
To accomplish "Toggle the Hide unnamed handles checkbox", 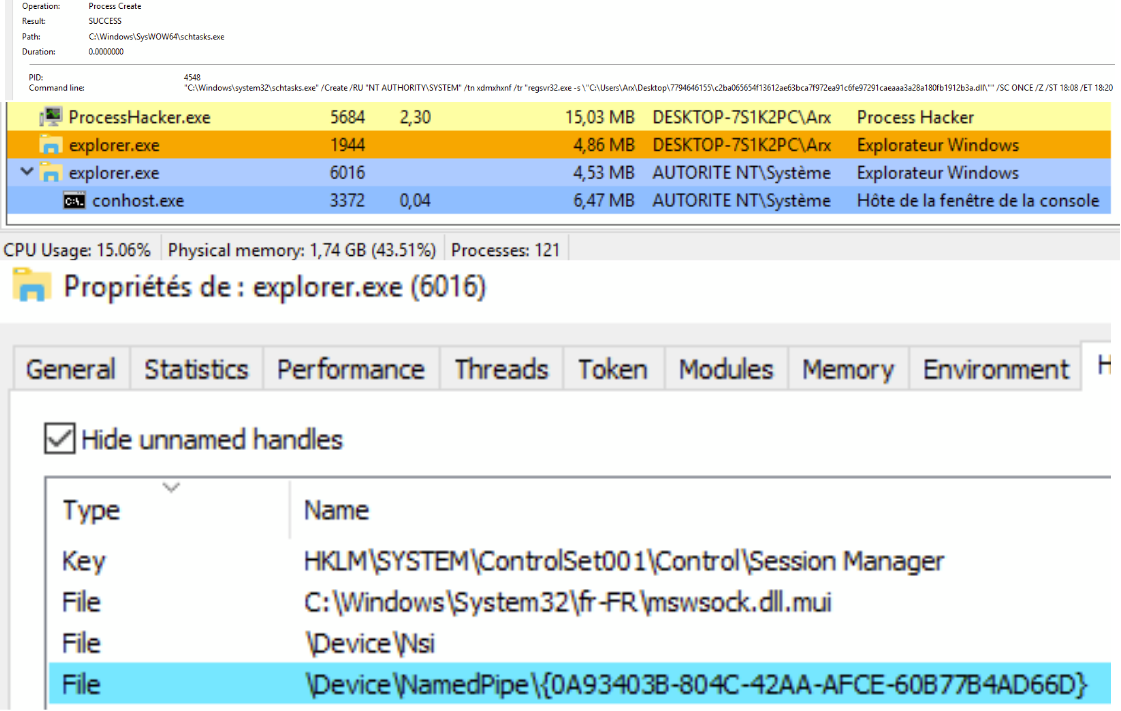I will pyautogui.click(x=60, y=439).
